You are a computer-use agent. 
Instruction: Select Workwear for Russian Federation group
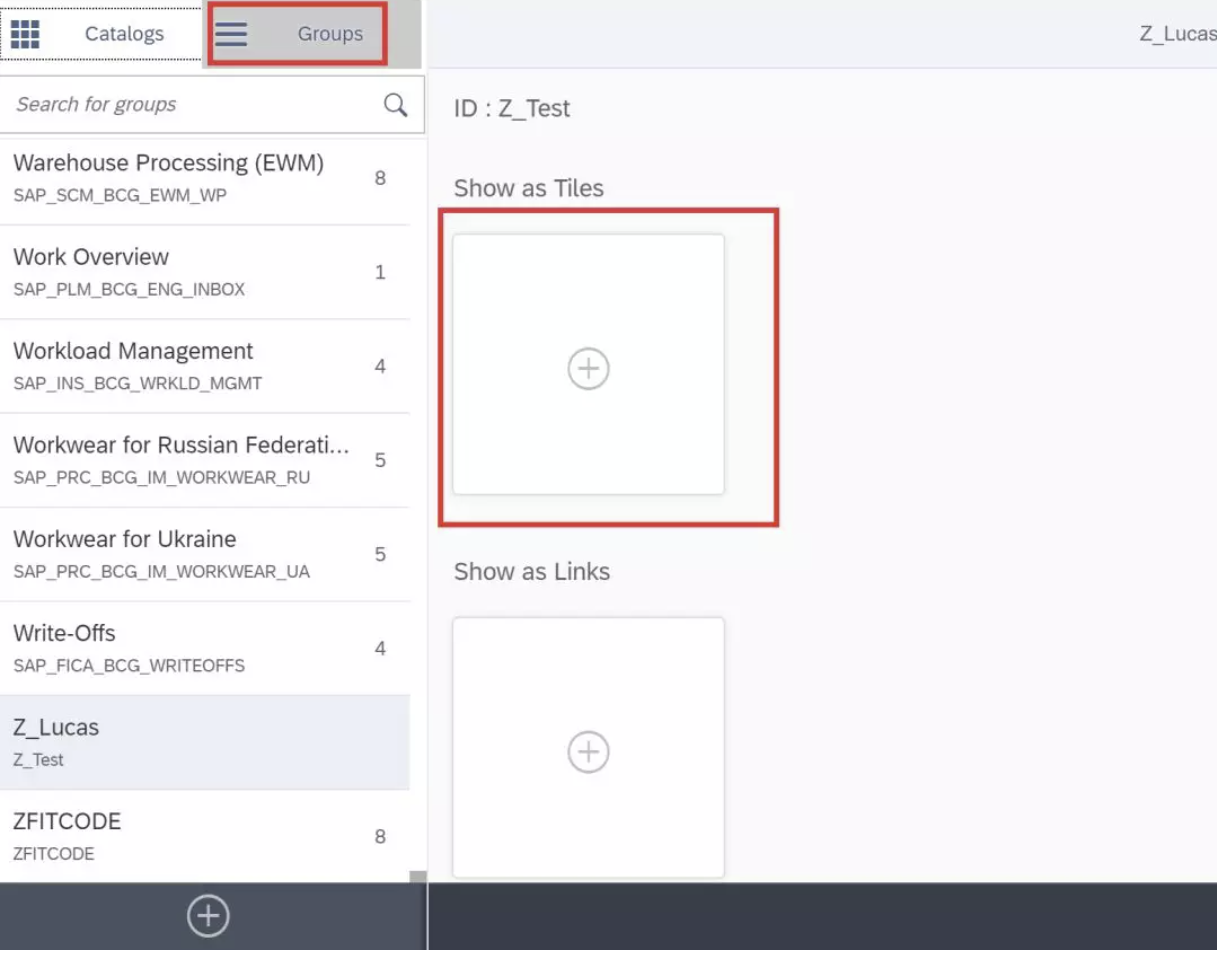click(204, 460)
